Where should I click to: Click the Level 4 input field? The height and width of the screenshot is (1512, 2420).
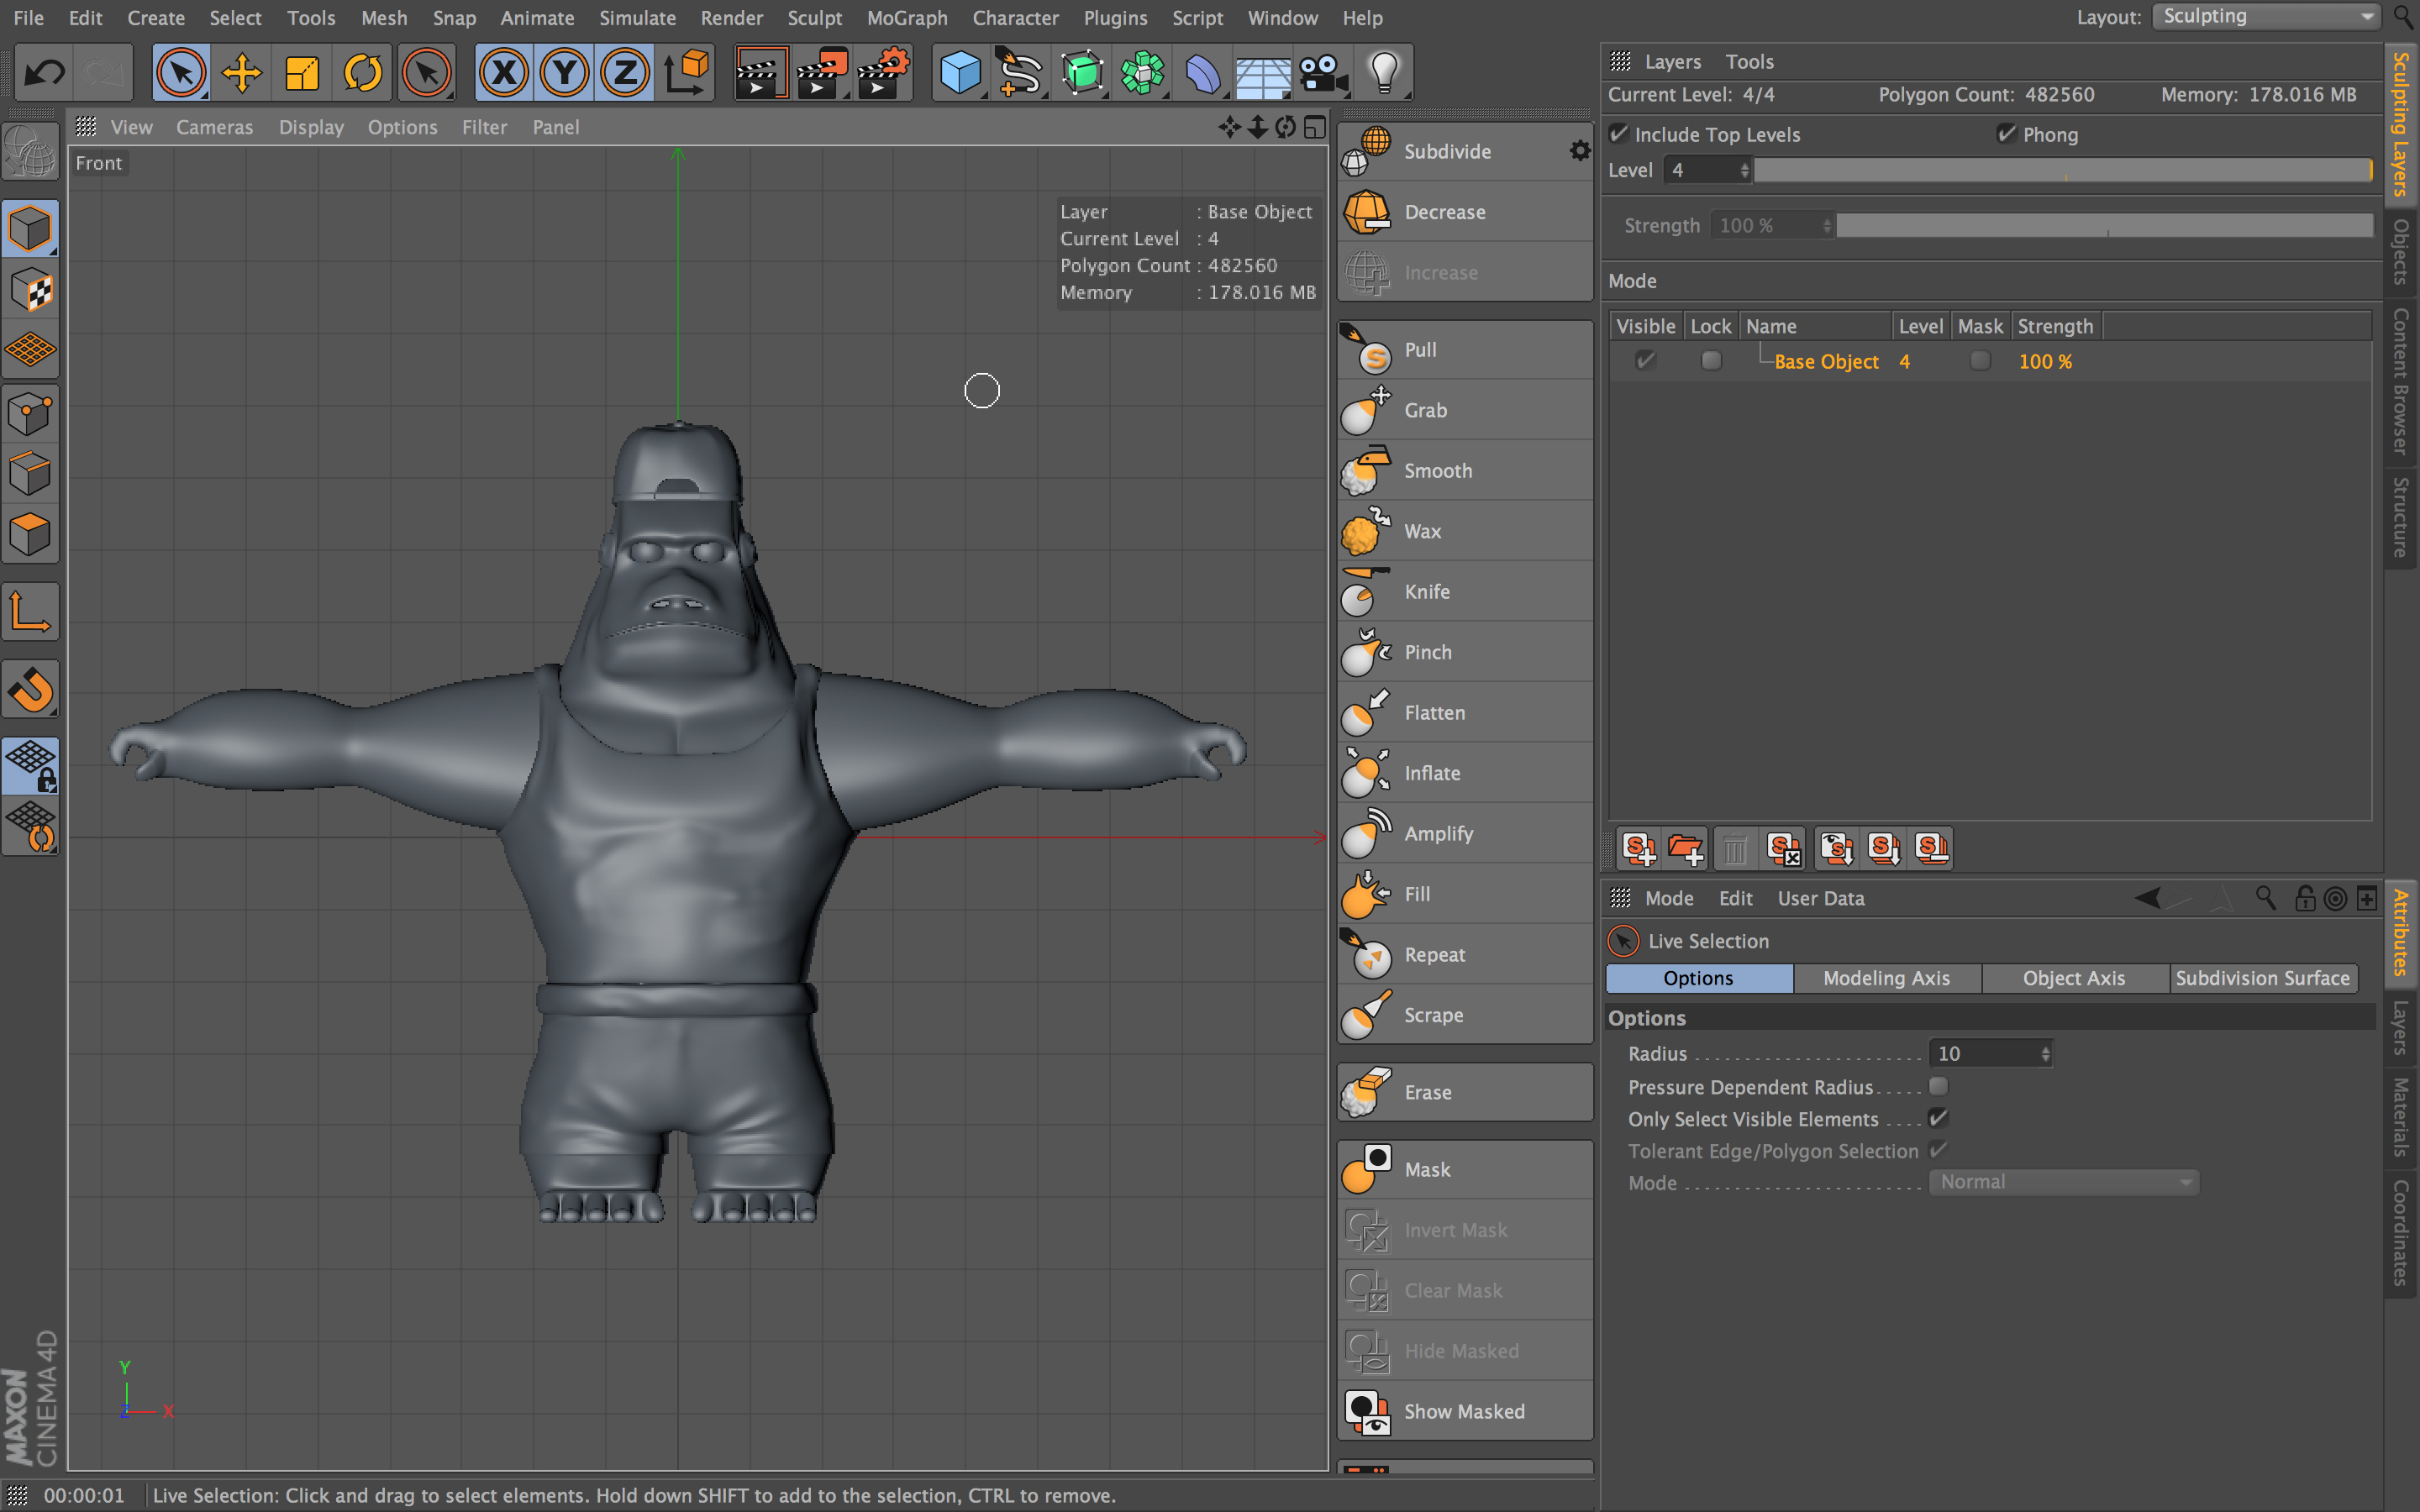tap(1701, 169)
